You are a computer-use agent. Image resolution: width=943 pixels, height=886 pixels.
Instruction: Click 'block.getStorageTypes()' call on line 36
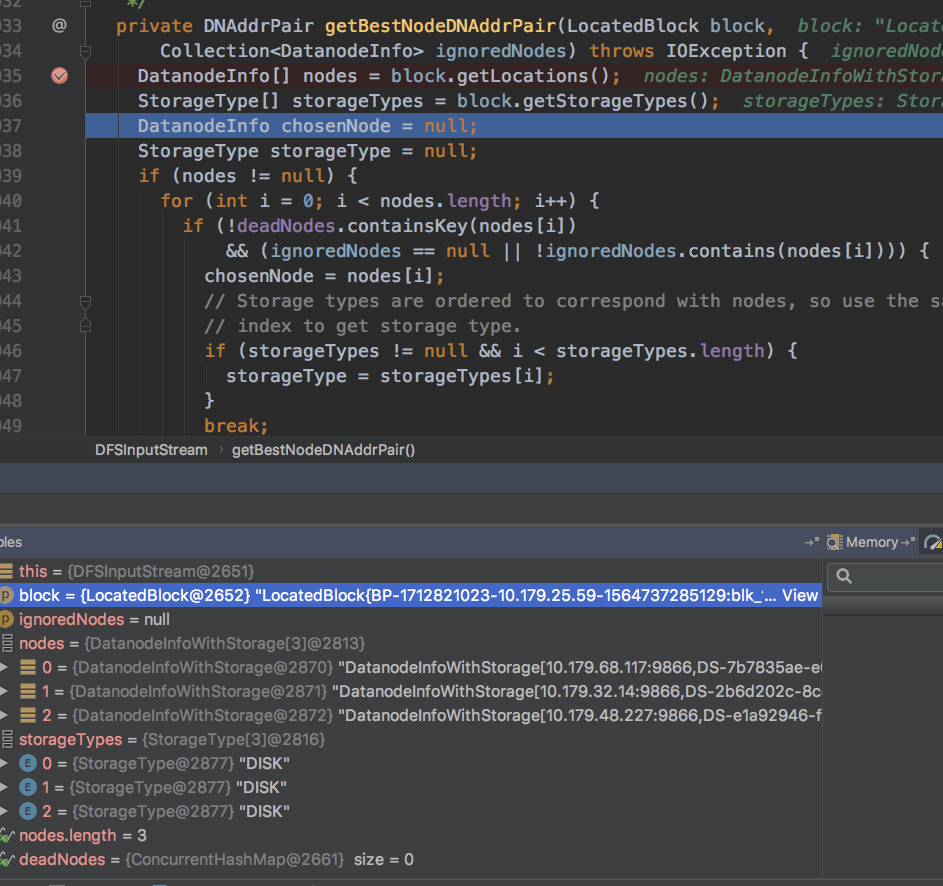tap(582, 100)
